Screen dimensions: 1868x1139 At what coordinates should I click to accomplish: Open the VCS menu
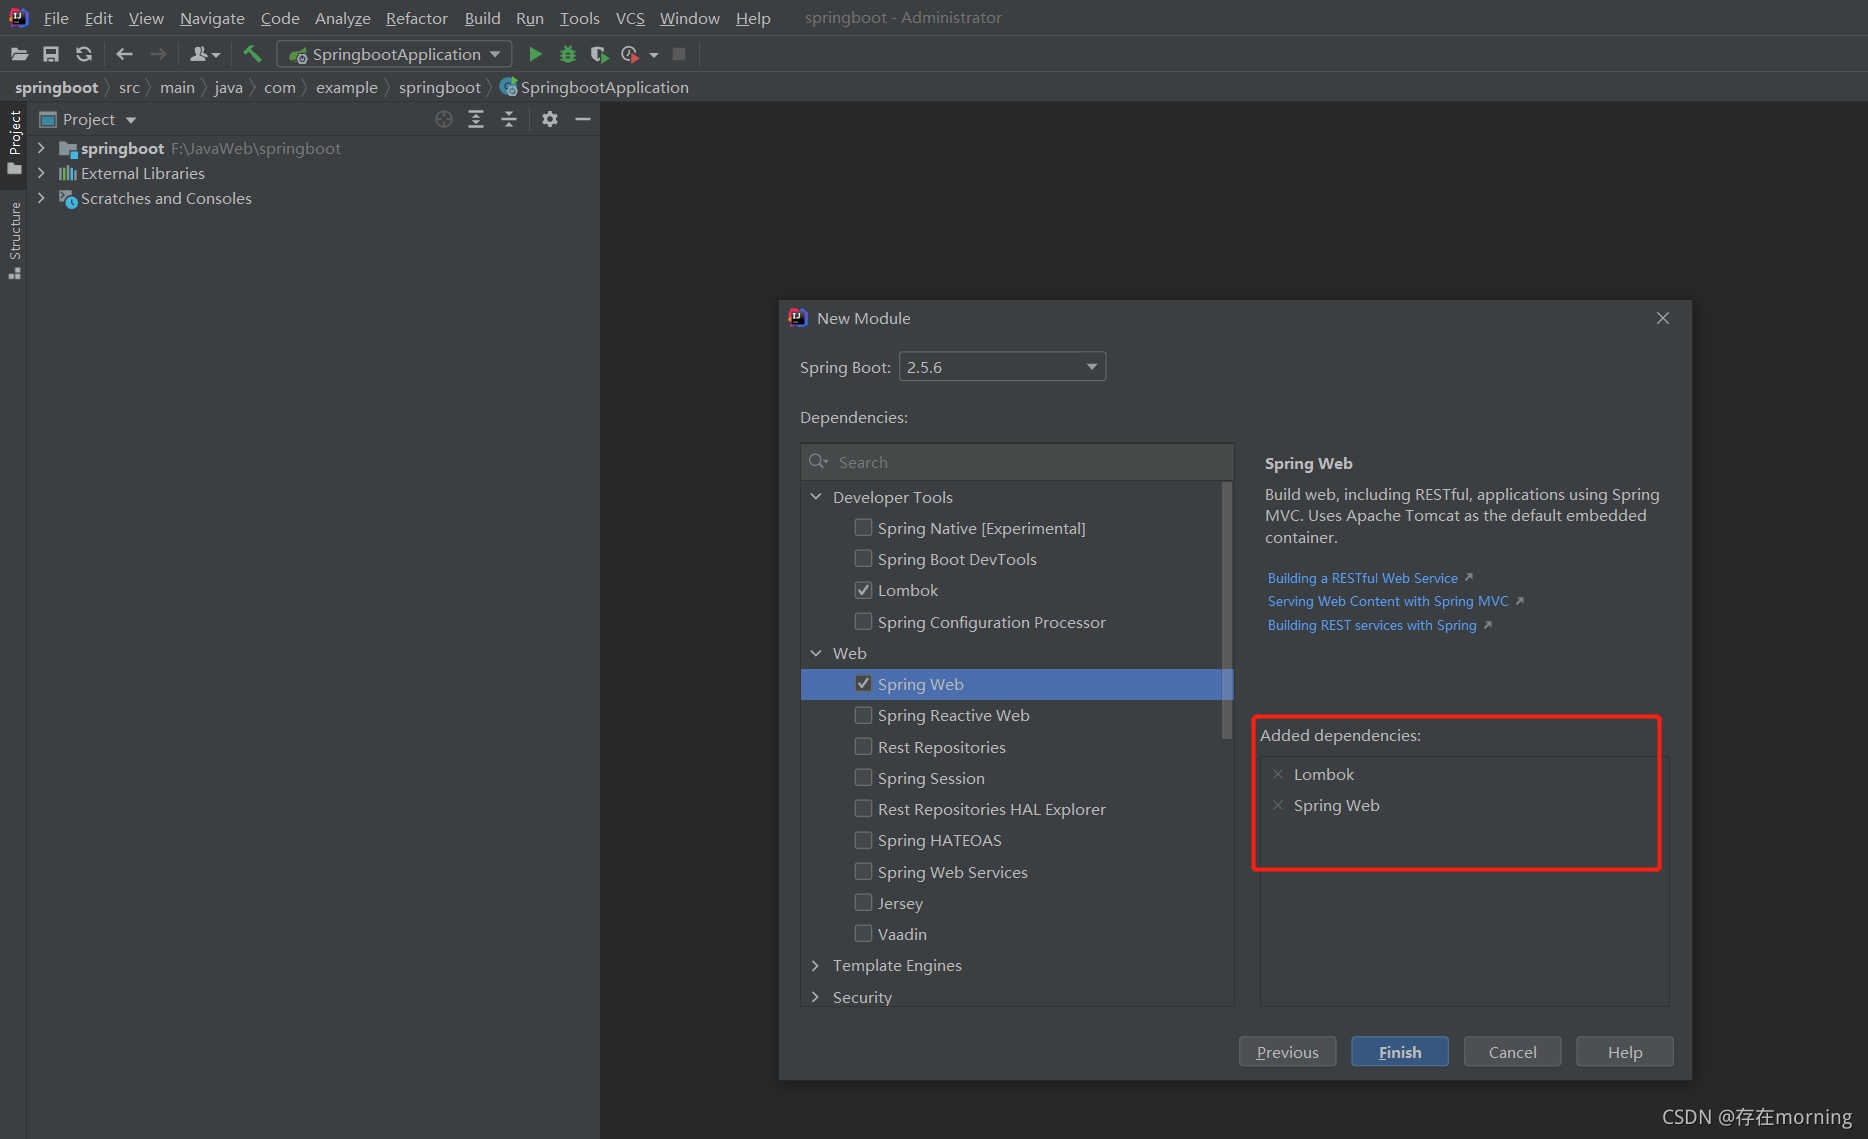pyautogui.click(x=630, y=18)
